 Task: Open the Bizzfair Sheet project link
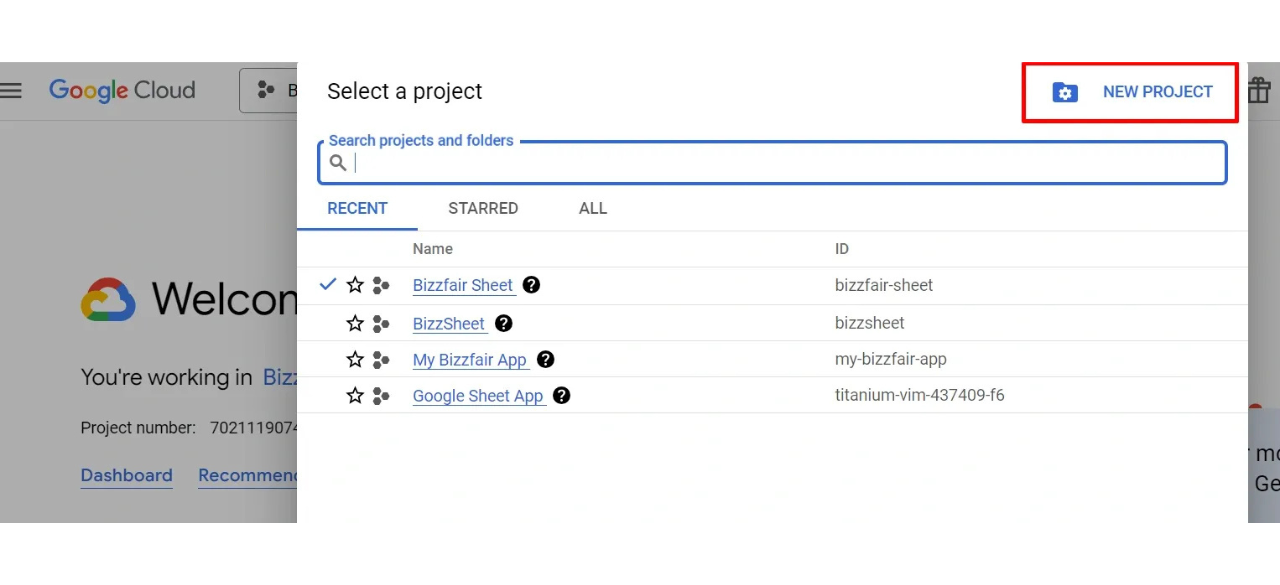pyautogui.click(x=463, y=285)
